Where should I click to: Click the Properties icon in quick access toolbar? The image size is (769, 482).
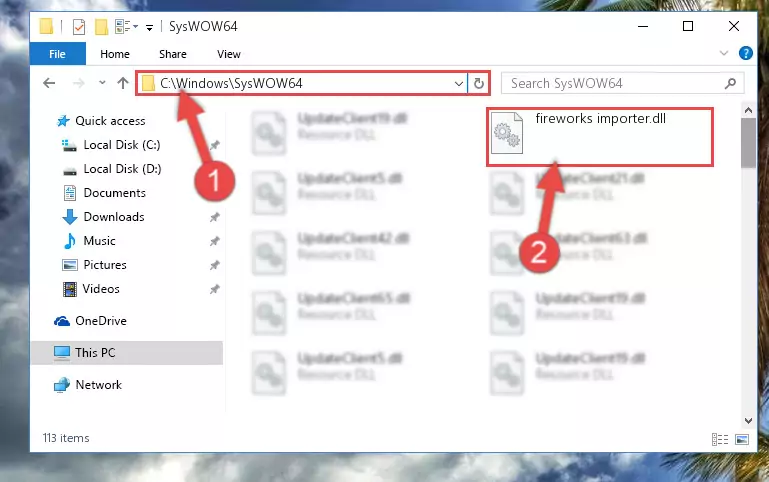click(78, 26)
